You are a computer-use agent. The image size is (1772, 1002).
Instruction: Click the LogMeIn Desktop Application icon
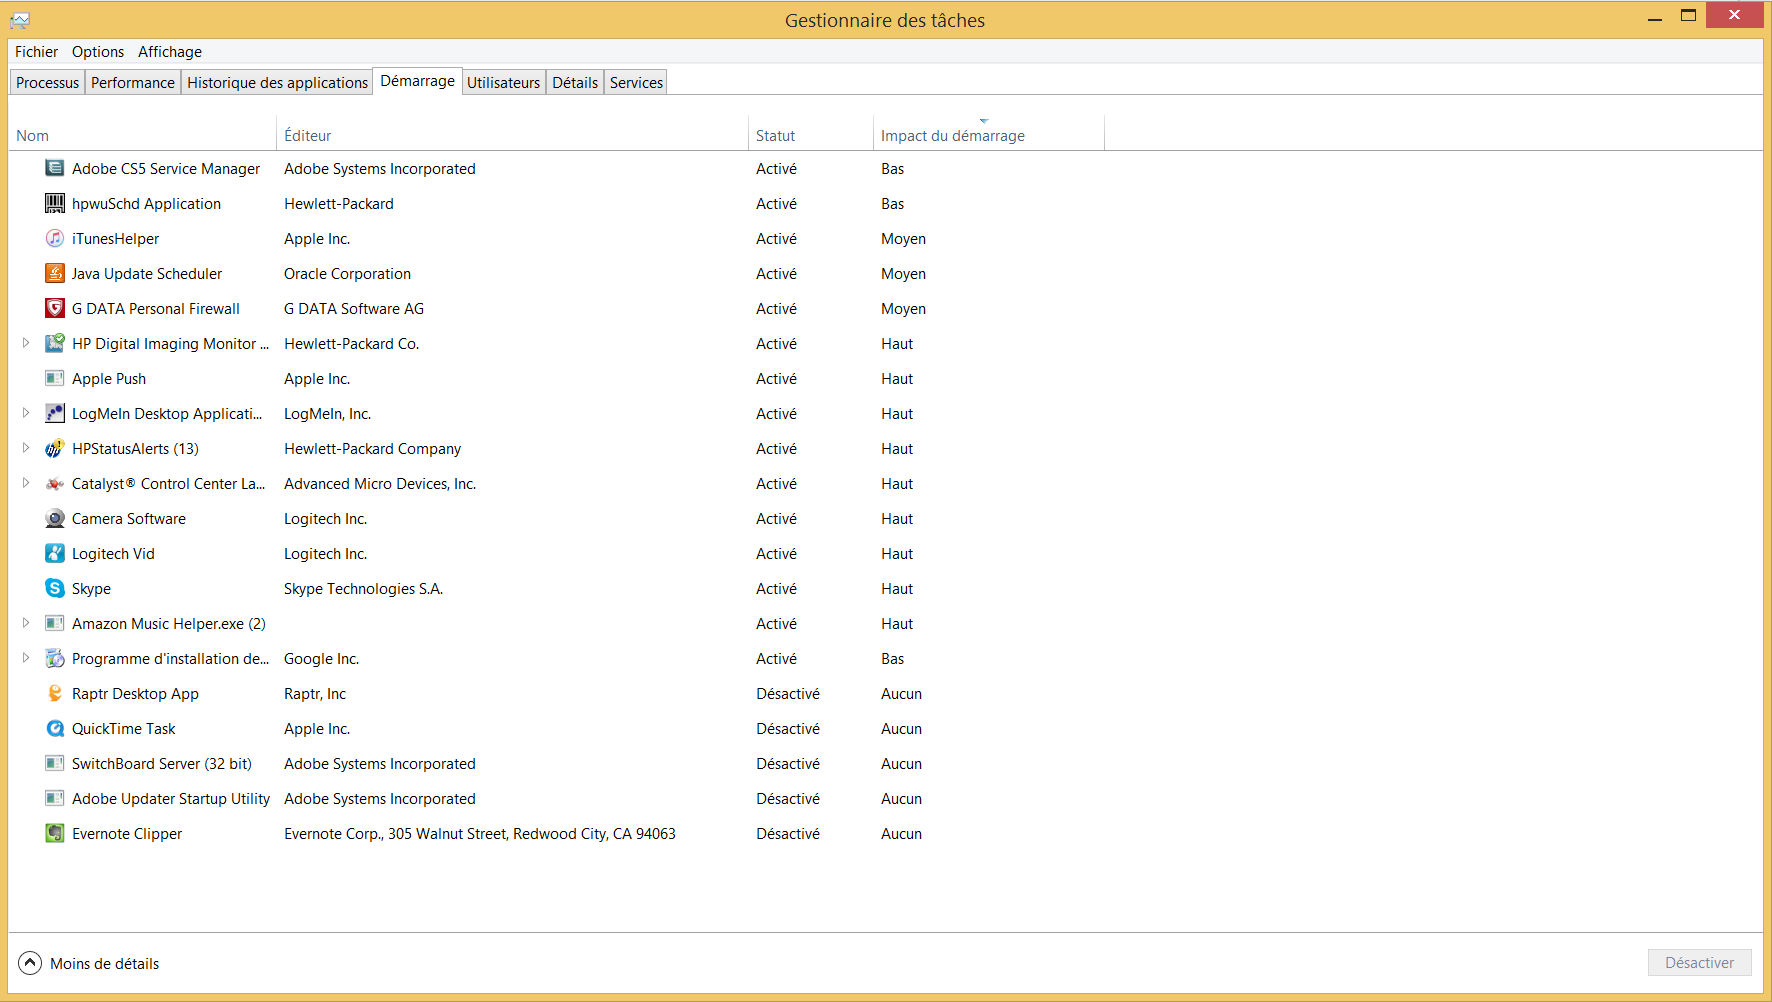coord(55,413)
